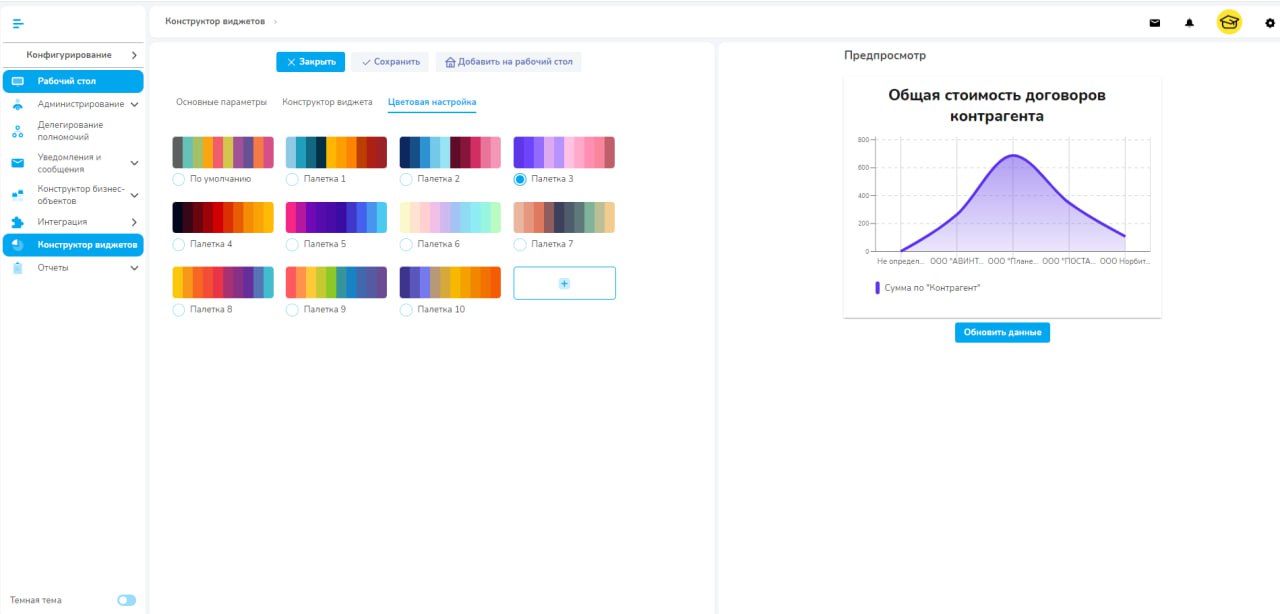This screenshot has height=614, width=1280.
Task: Toggle the Темная тема switch
Action: pos(126,600)
